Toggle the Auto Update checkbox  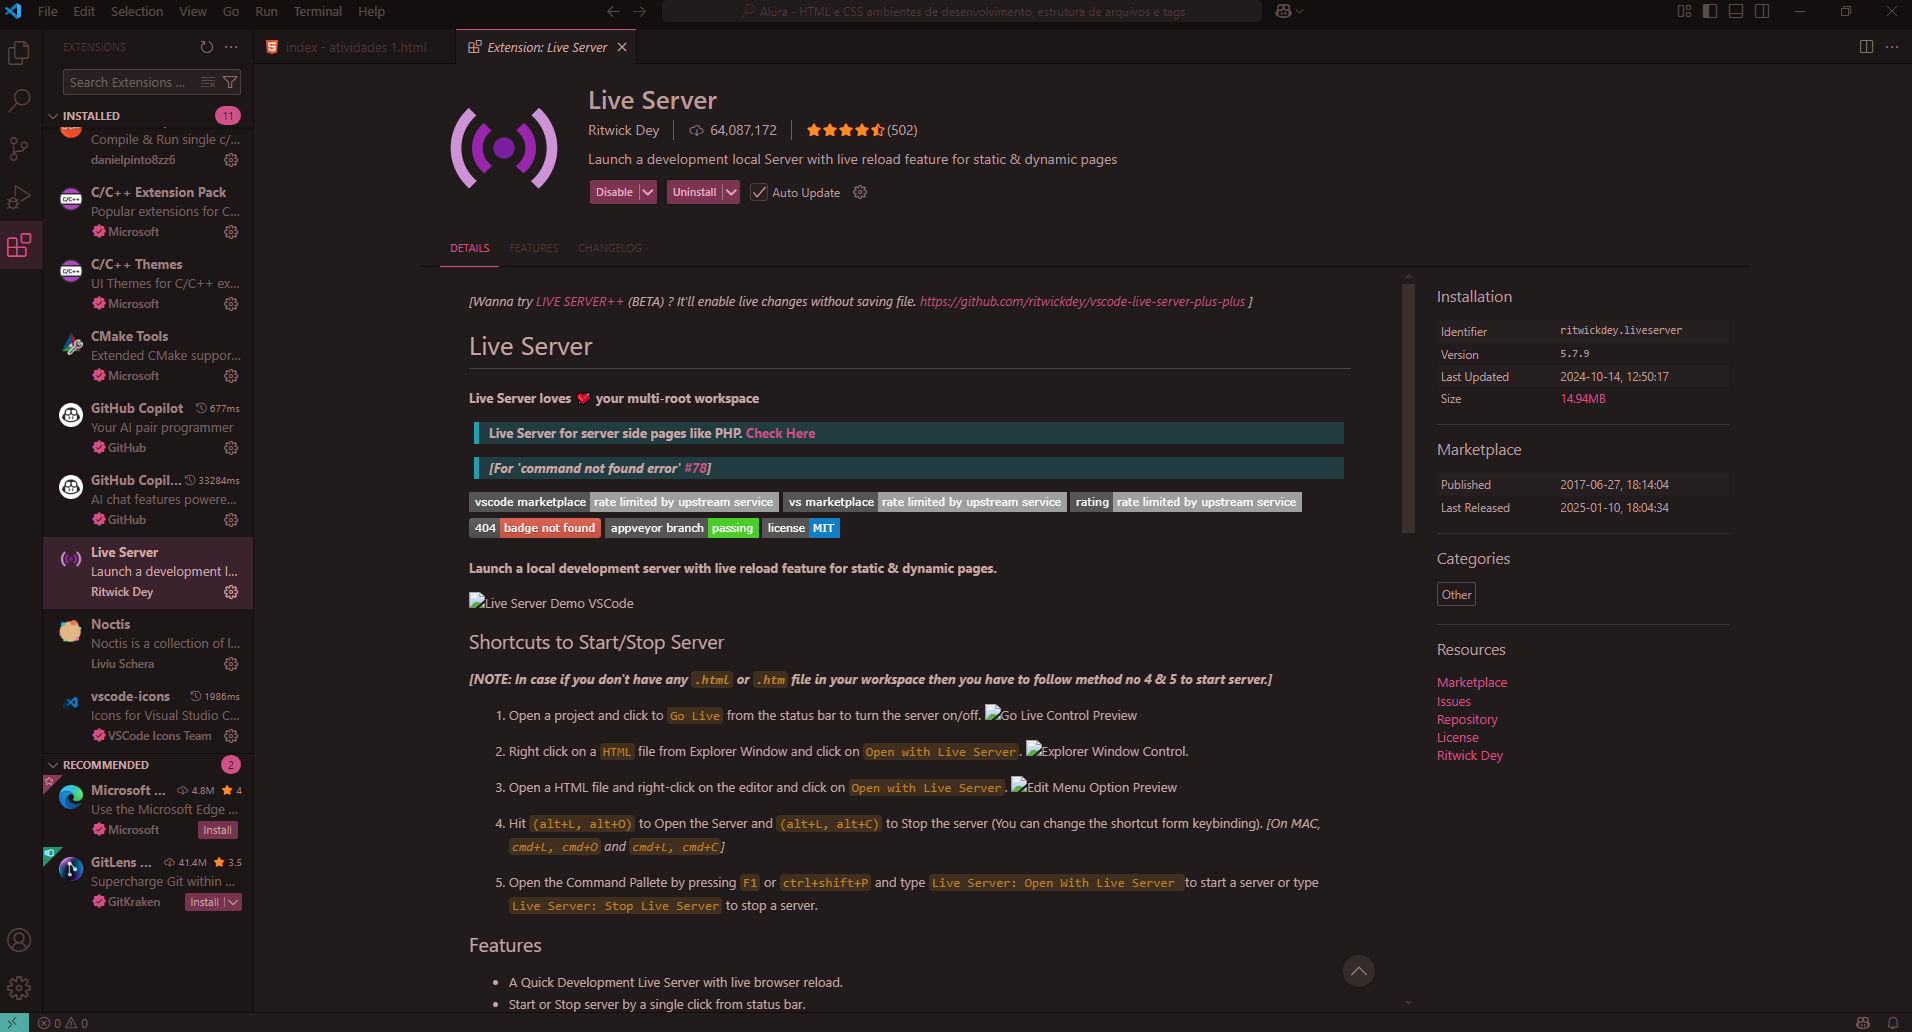[x=759, y=192]
